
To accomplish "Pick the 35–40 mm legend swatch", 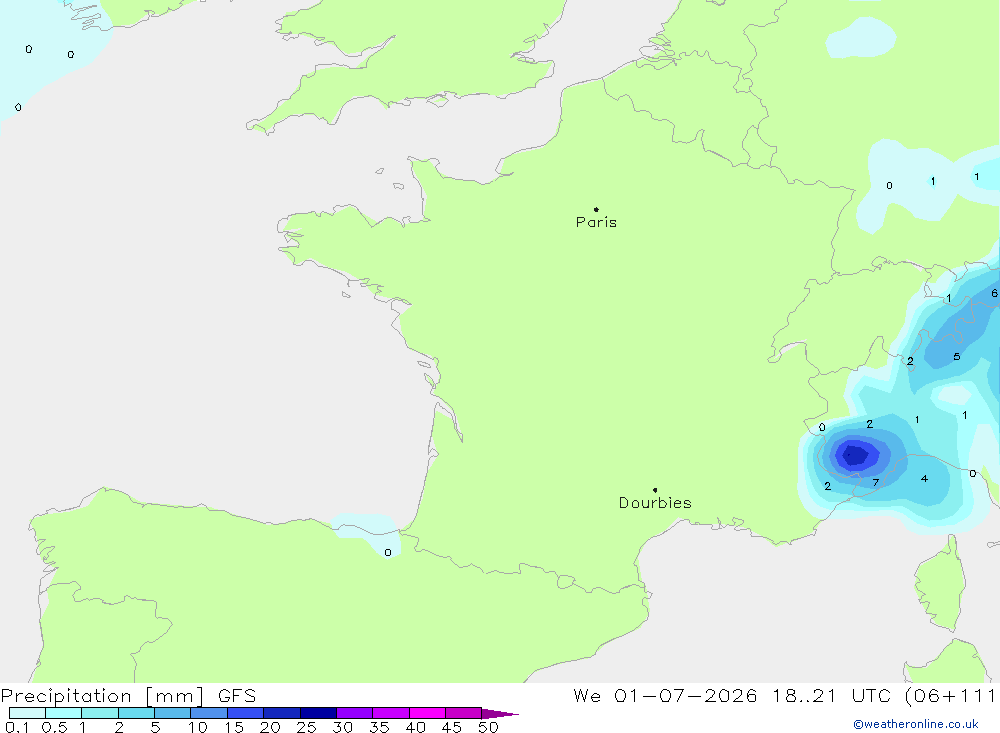I will (x=390, y=713).
